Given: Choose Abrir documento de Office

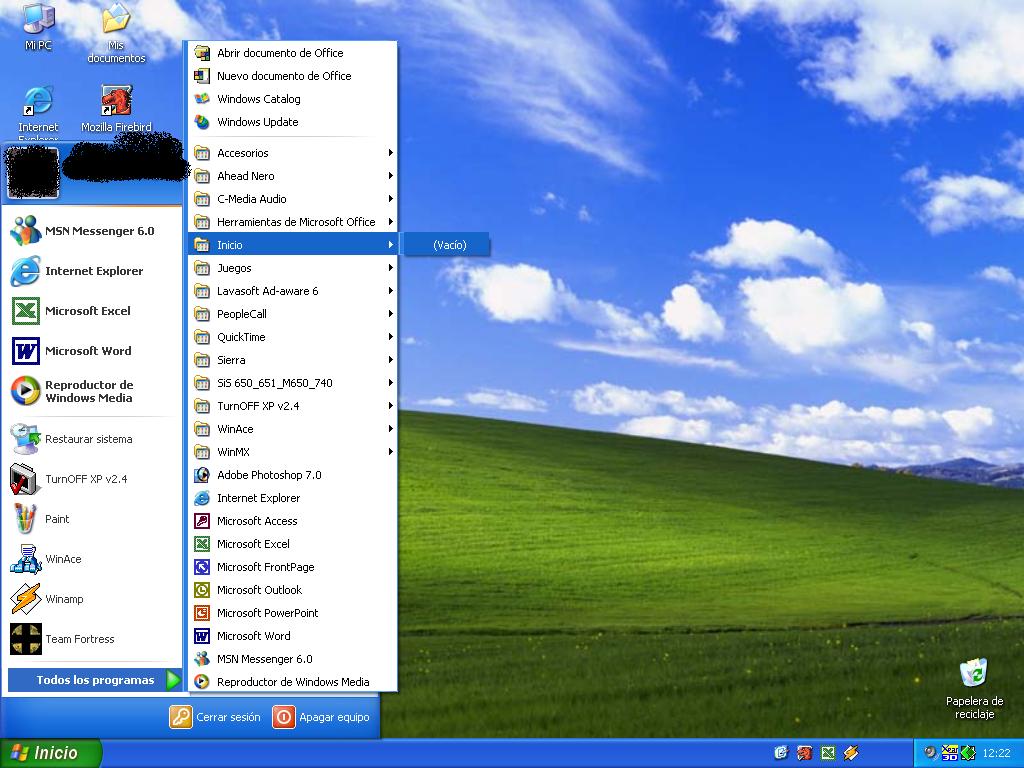Looking at the screenshot, I should (x=279, y=53).
